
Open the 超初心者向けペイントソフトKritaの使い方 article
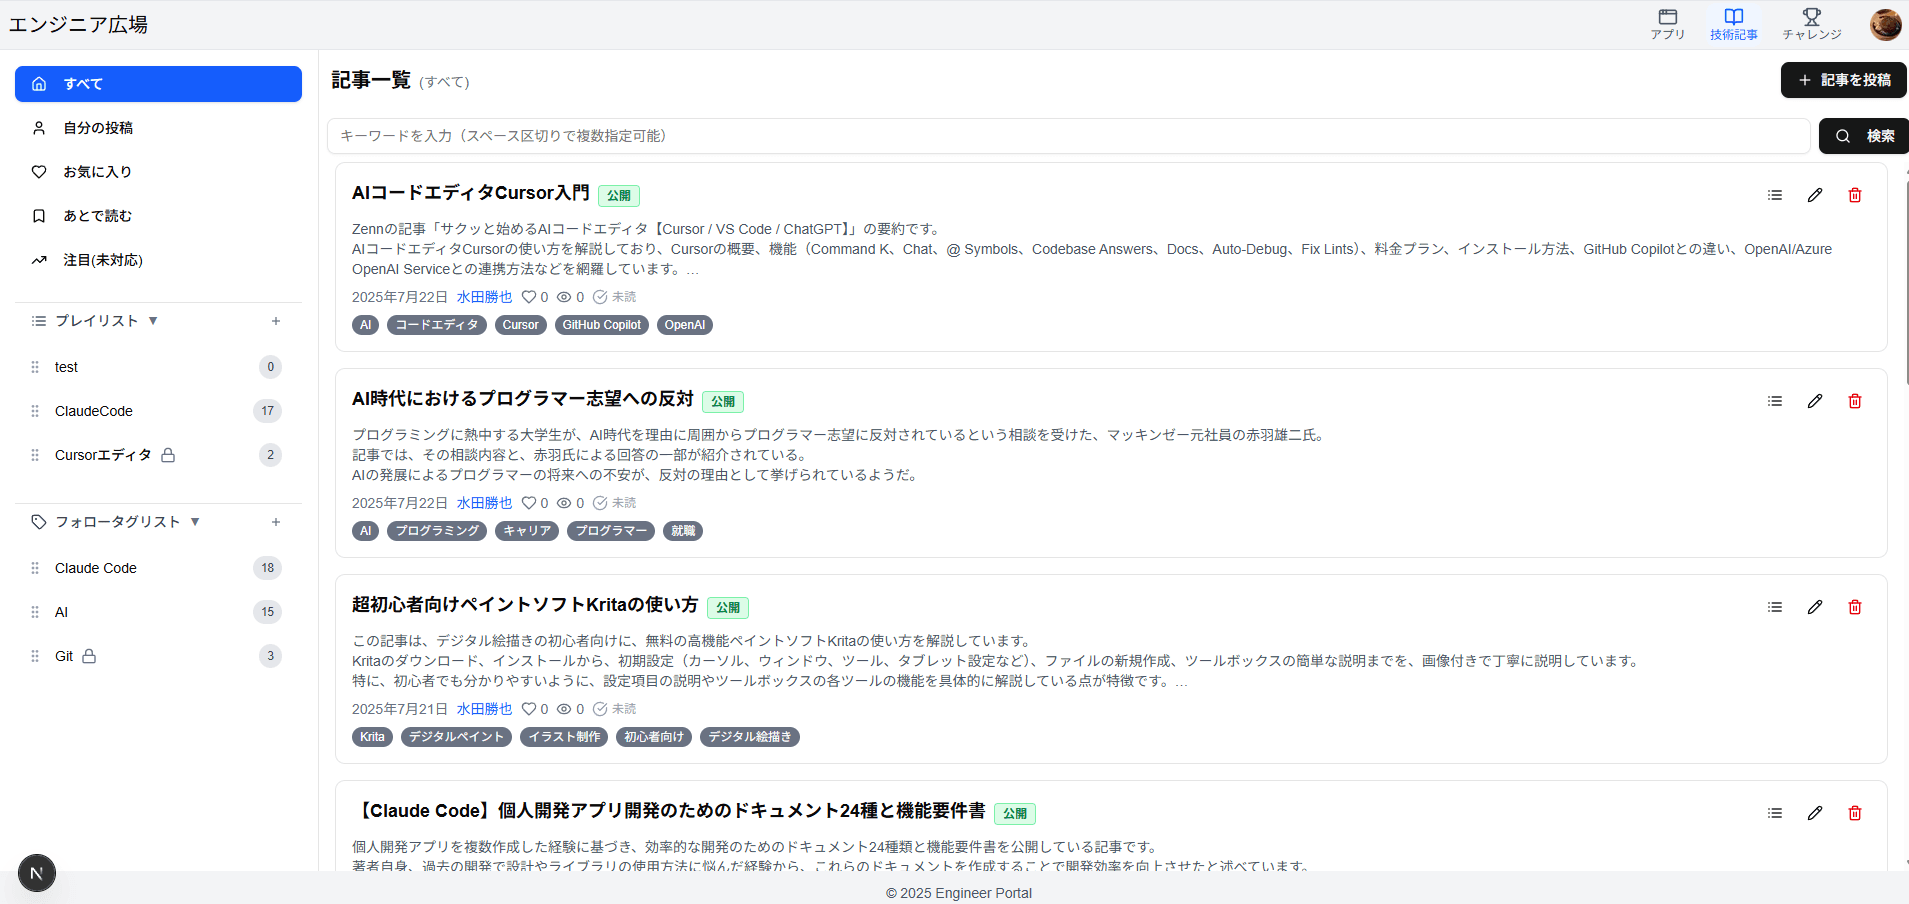click(525, 605)
